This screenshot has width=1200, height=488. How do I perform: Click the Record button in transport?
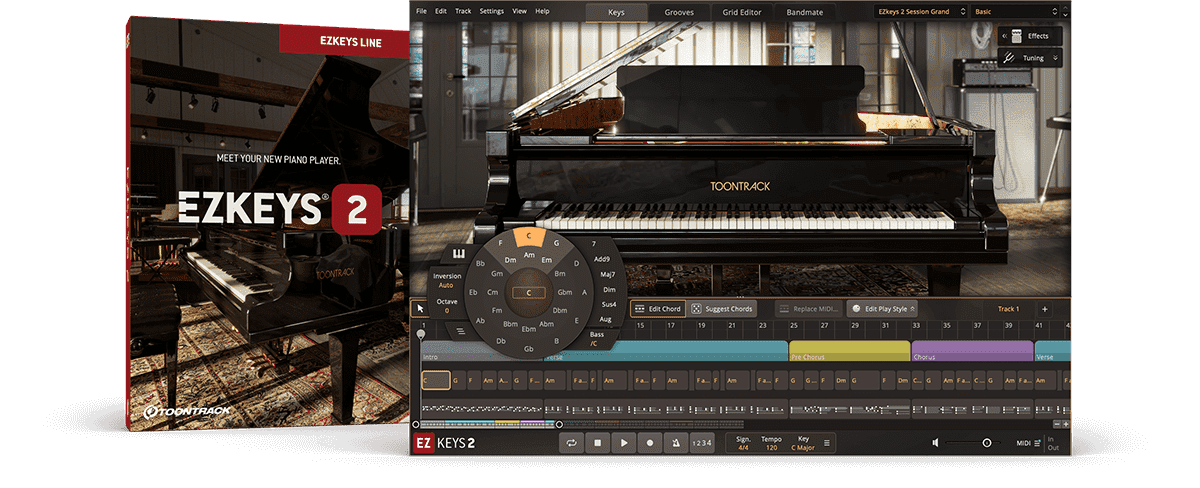(x=650, y=442)
